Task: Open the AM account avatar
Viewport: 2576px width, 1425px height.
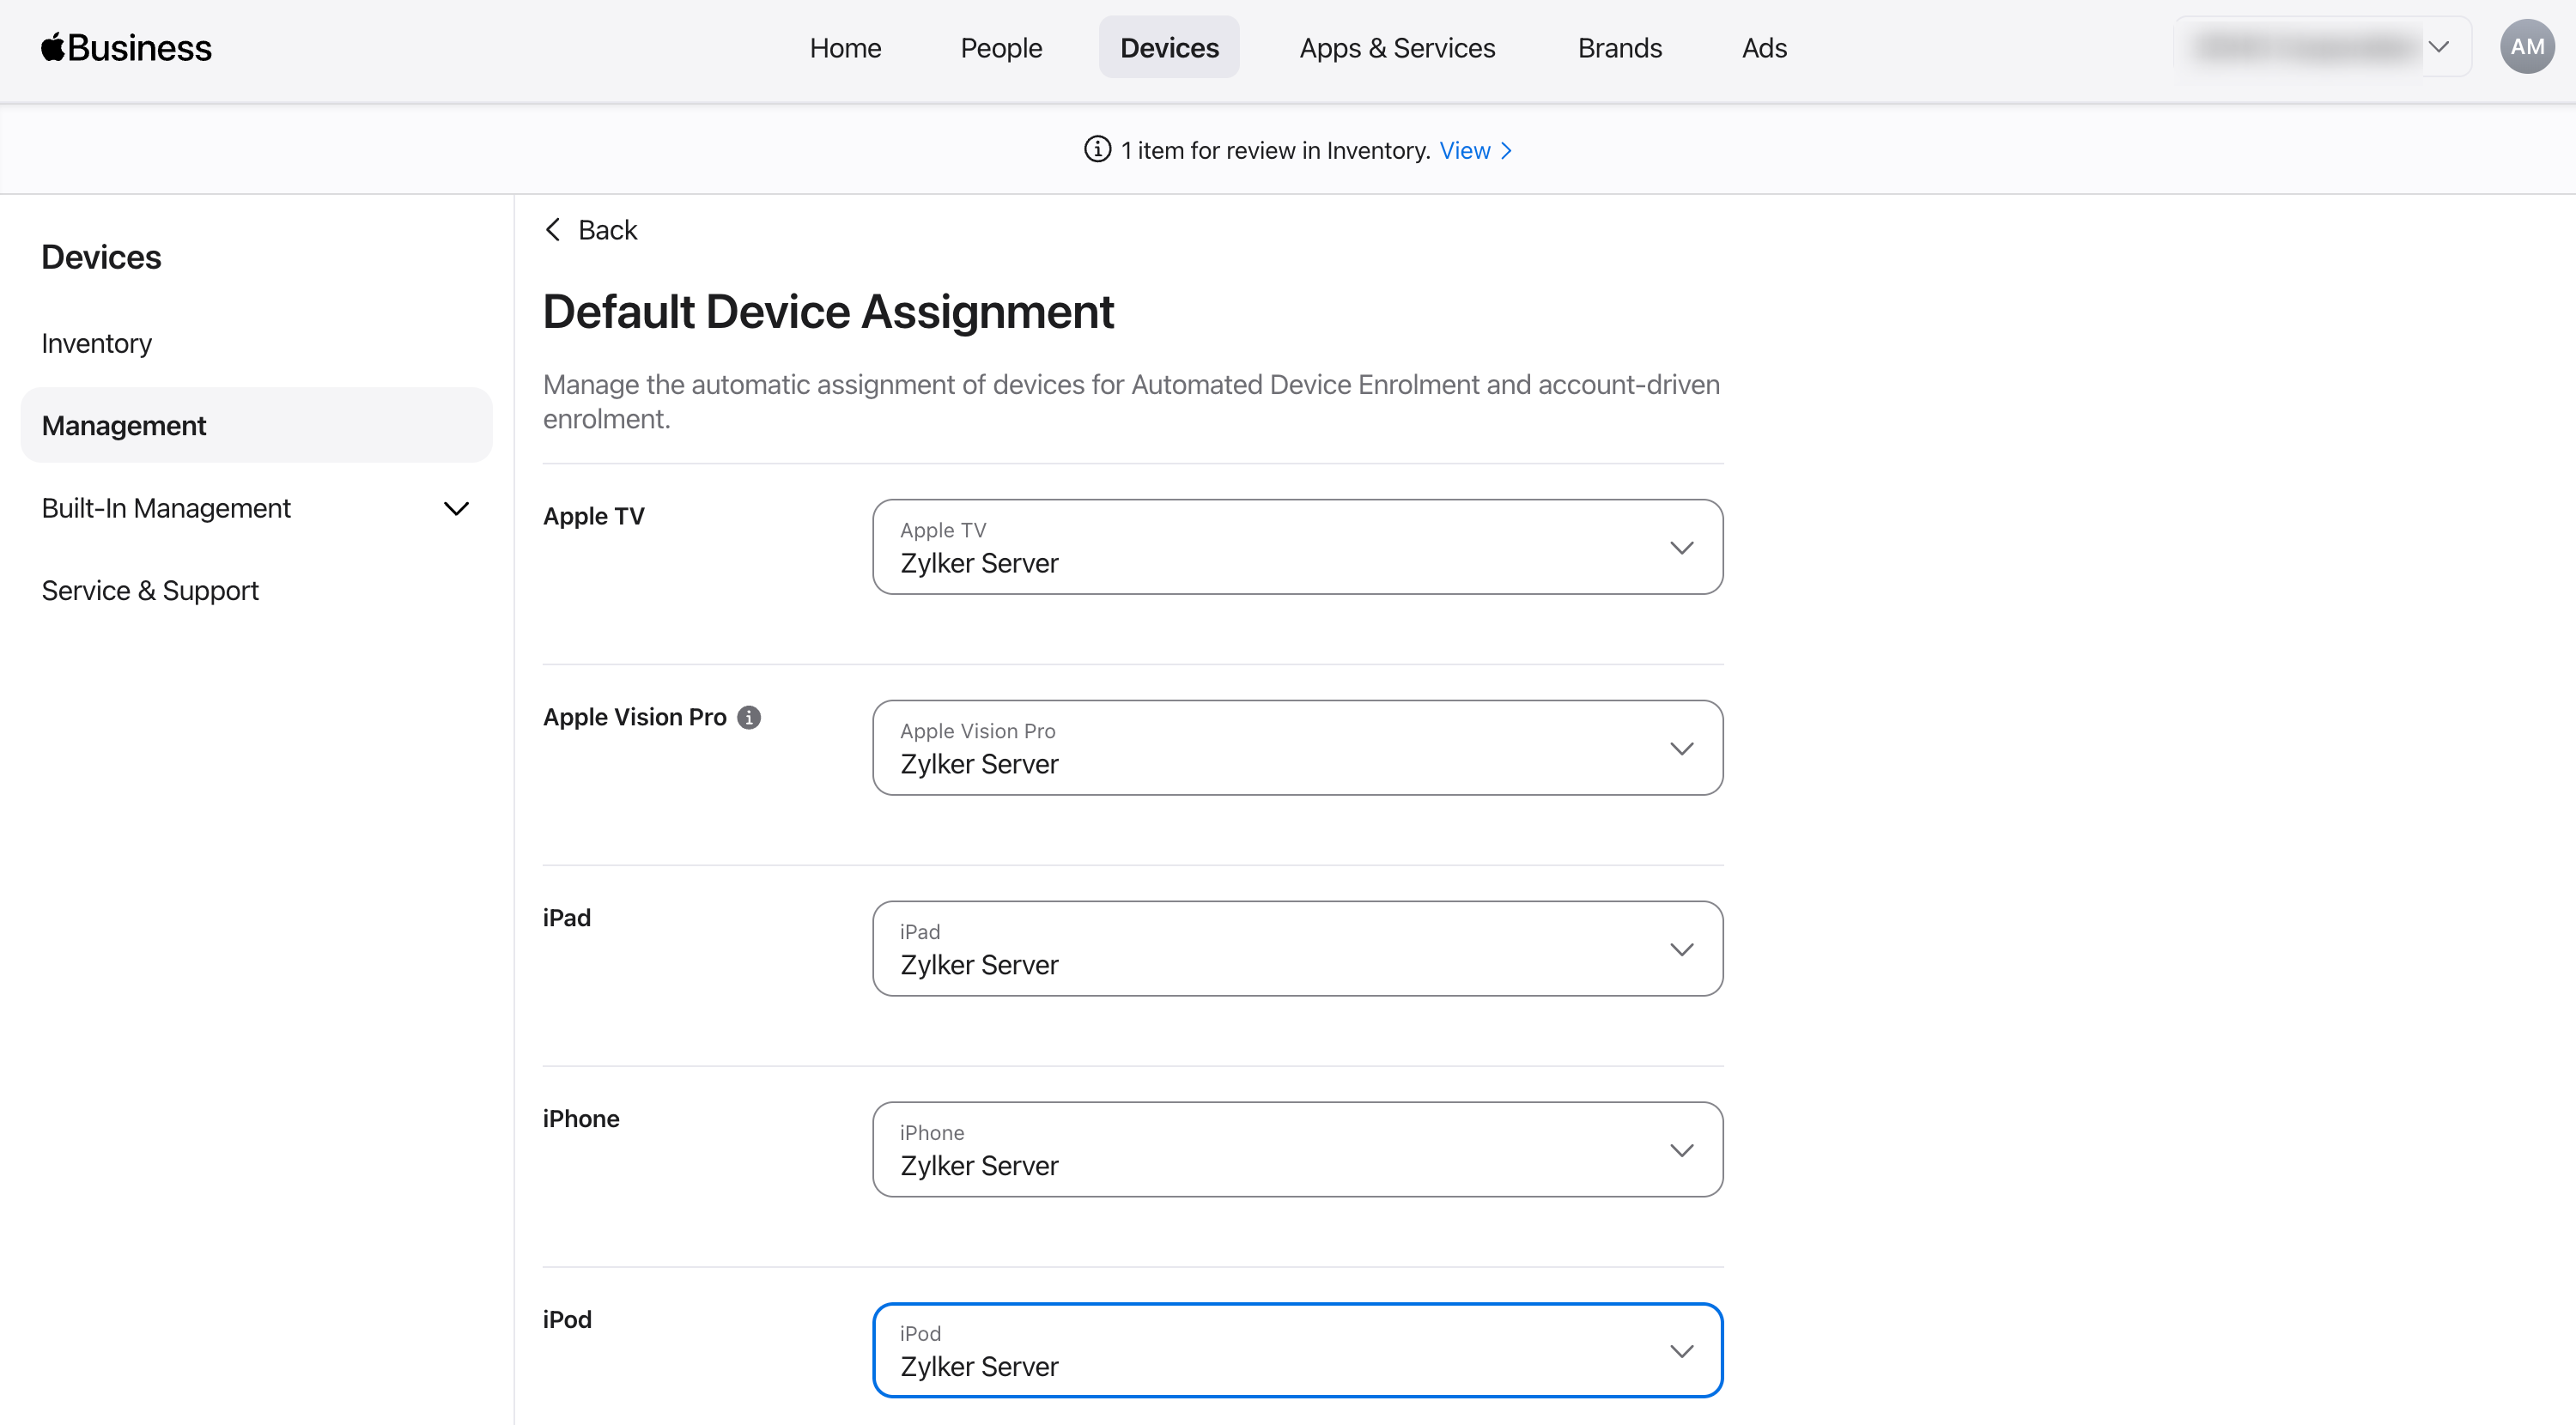Action: click(2526, 47)
